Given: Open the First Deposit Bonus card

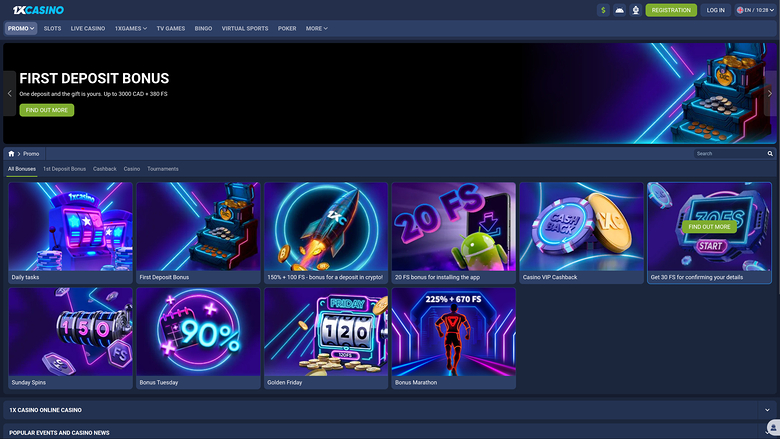Looking at the screenshot, I should point(198,233).
